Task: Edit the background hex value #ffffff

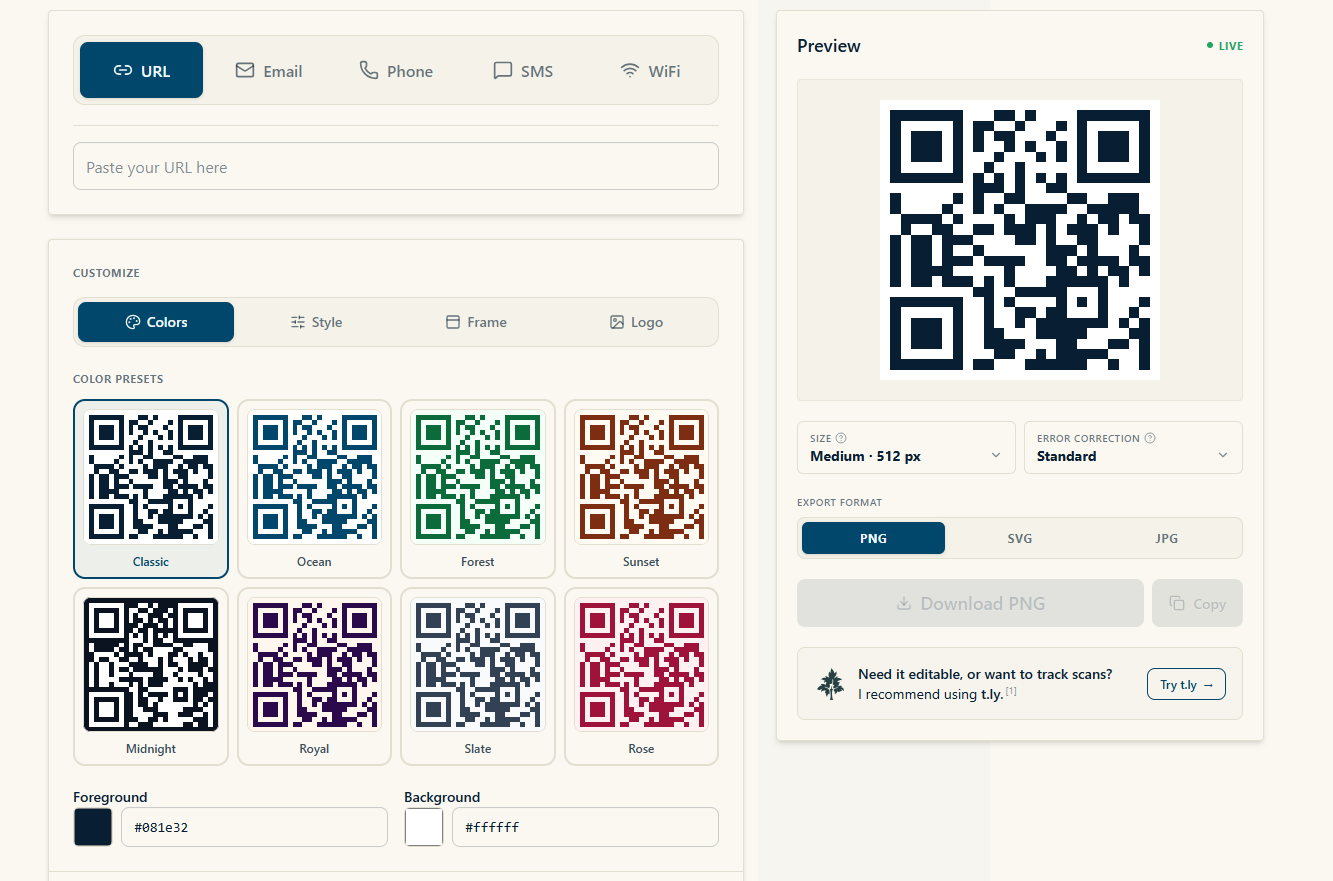Action: pyautogui.click(x=585, y=827)
